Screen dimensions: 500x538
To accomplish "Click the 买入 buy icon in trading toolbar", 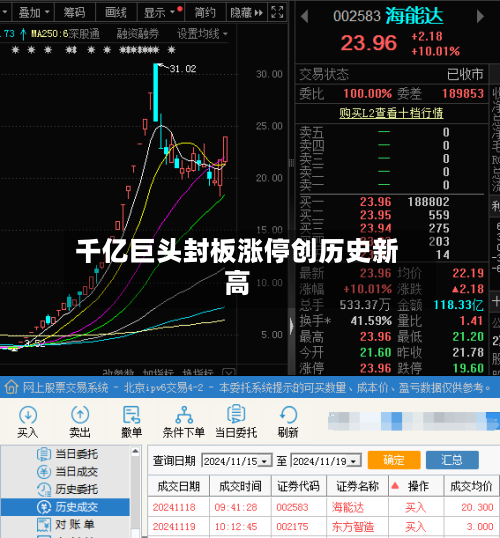I will (28, 422).
